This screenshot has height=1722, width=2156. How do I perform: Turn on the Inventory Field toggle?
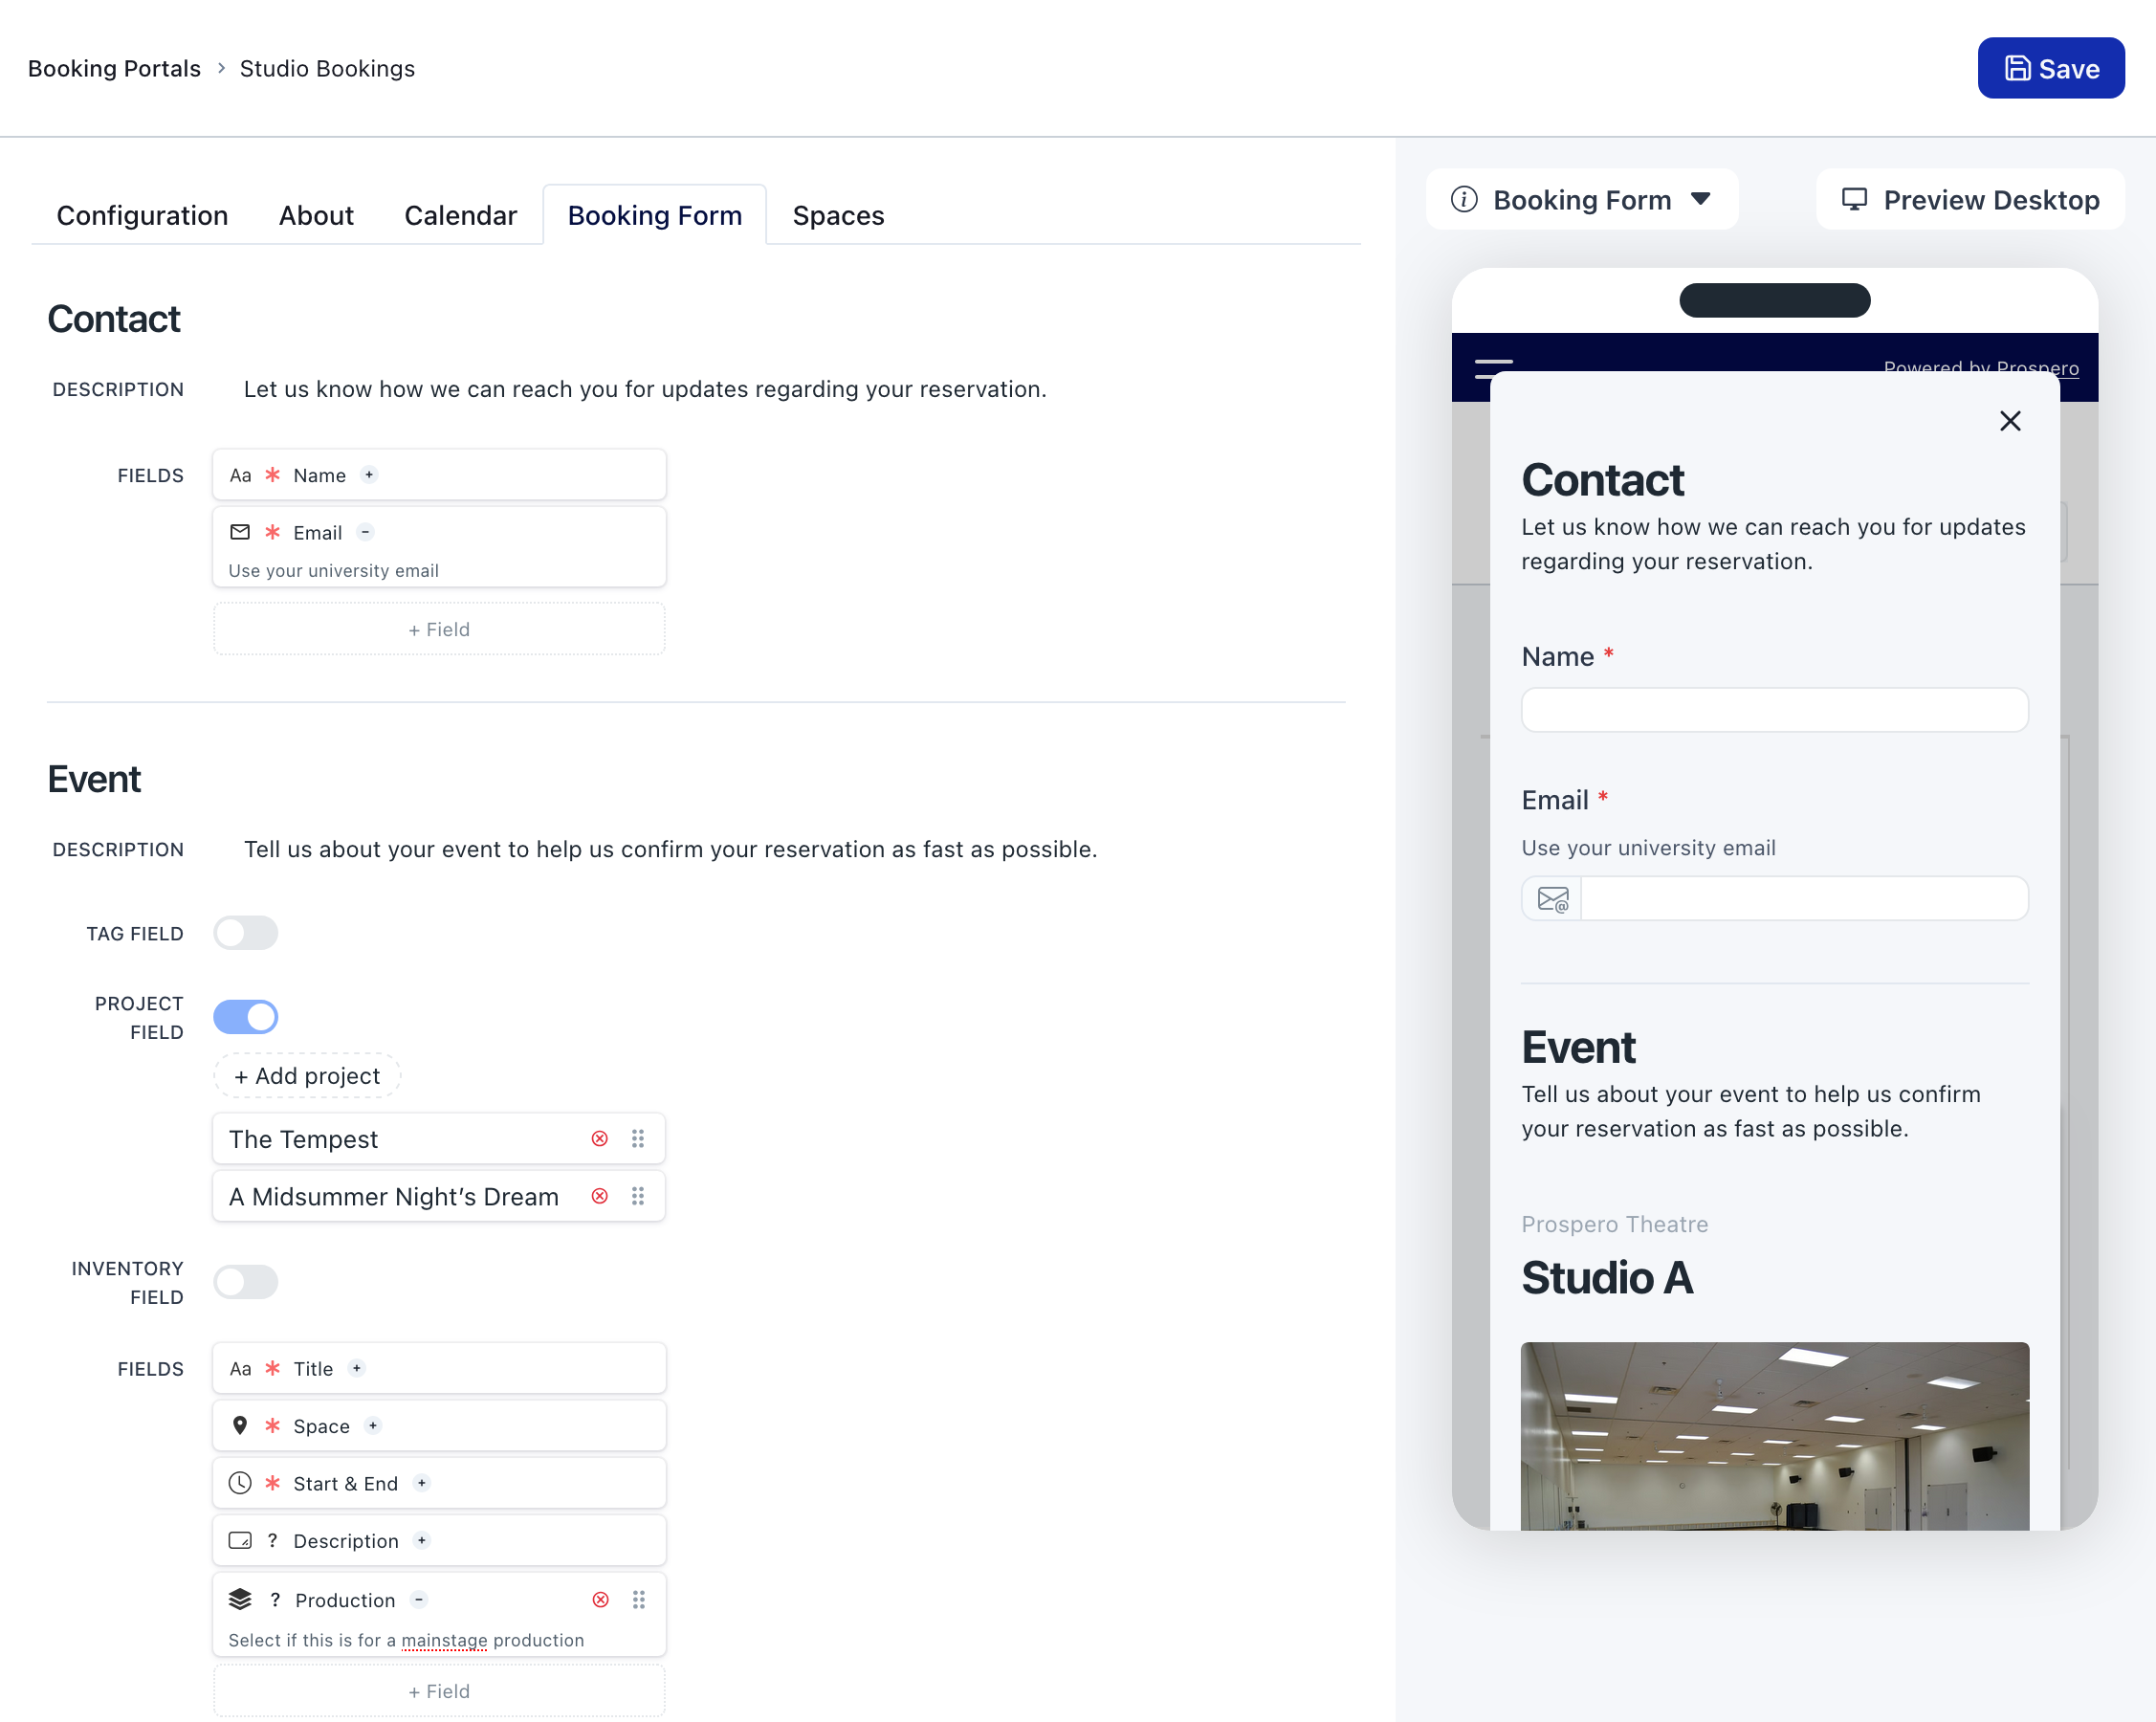pos(246,1282)
